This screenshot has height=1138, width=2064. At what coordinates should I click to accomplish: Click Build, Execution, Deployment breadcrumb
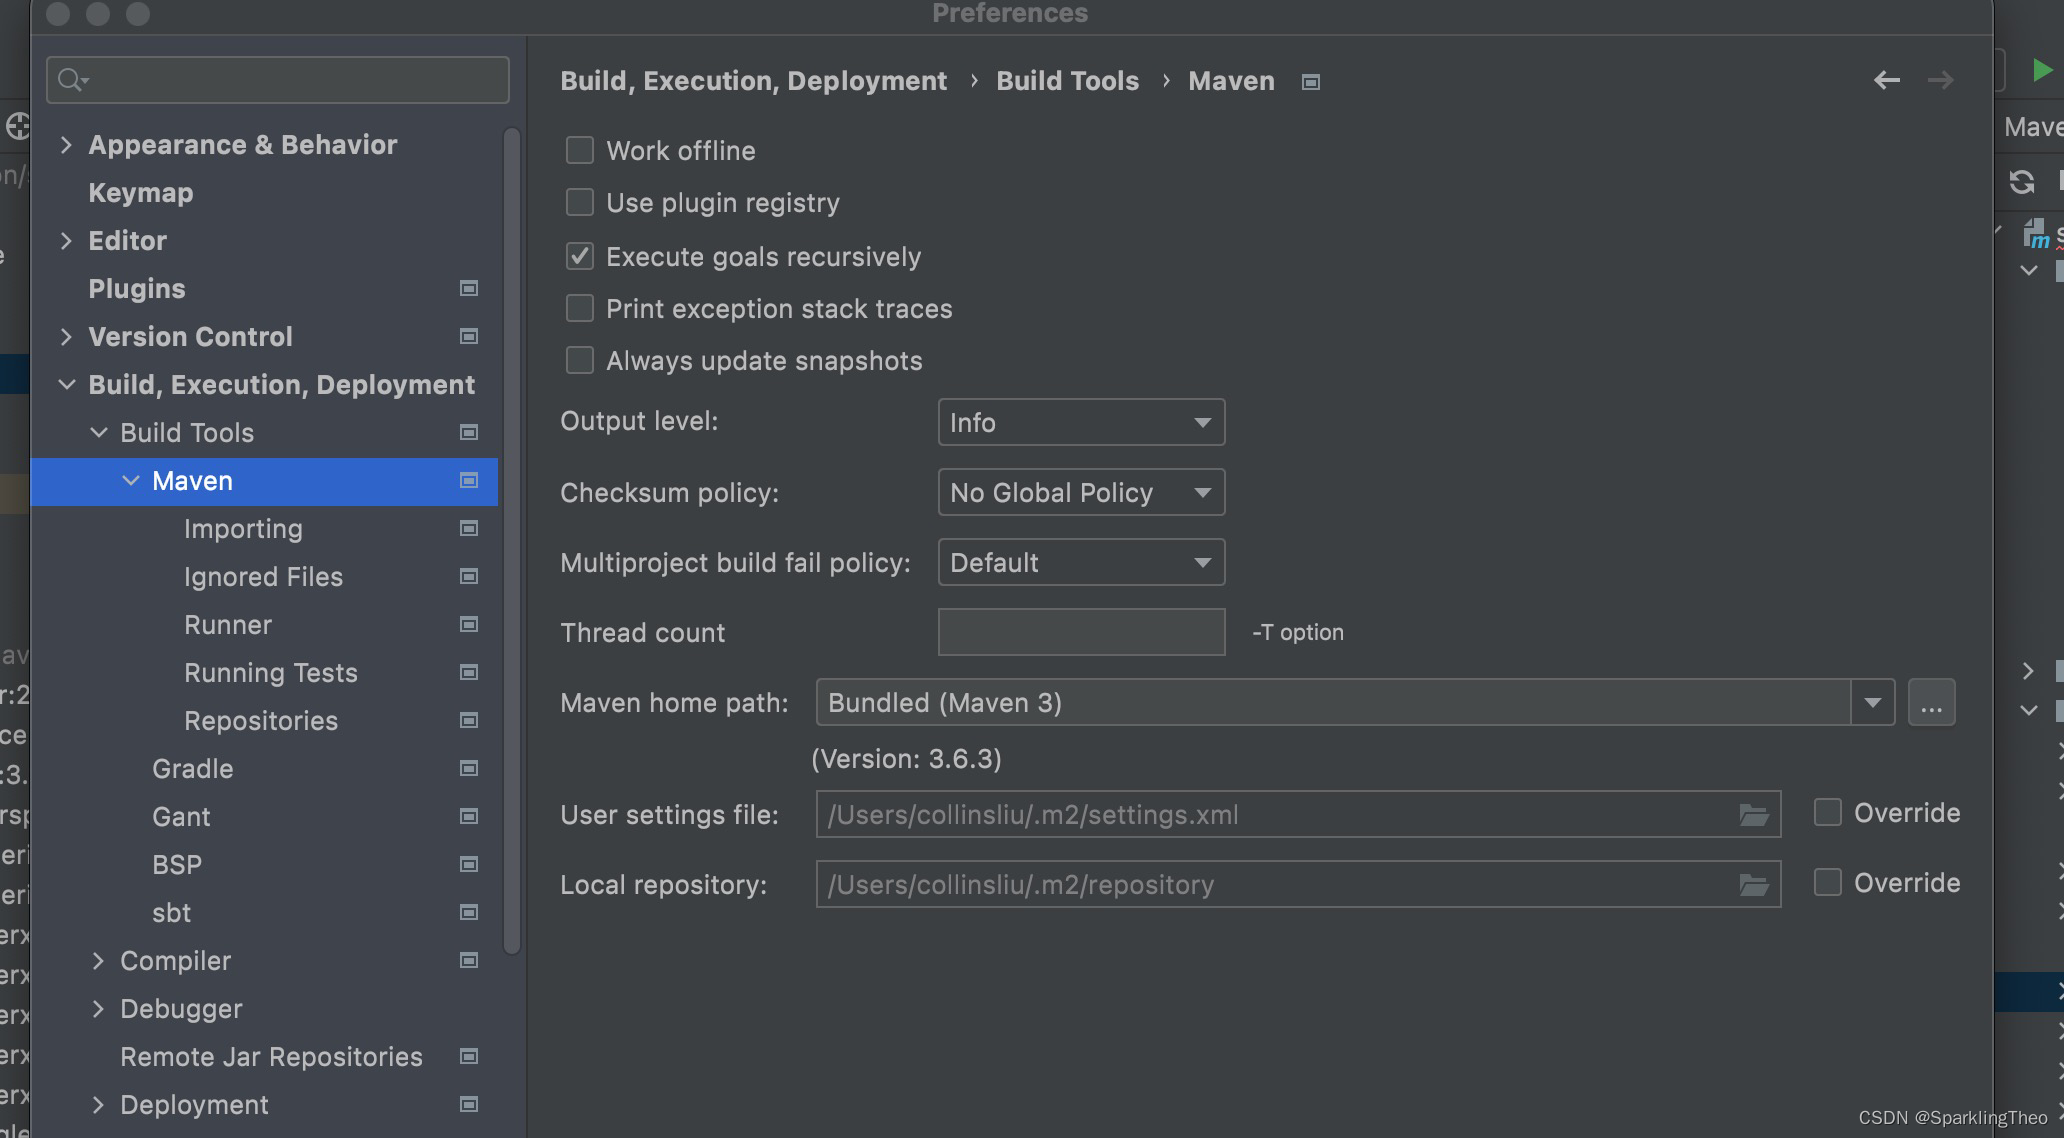[753, 81]
